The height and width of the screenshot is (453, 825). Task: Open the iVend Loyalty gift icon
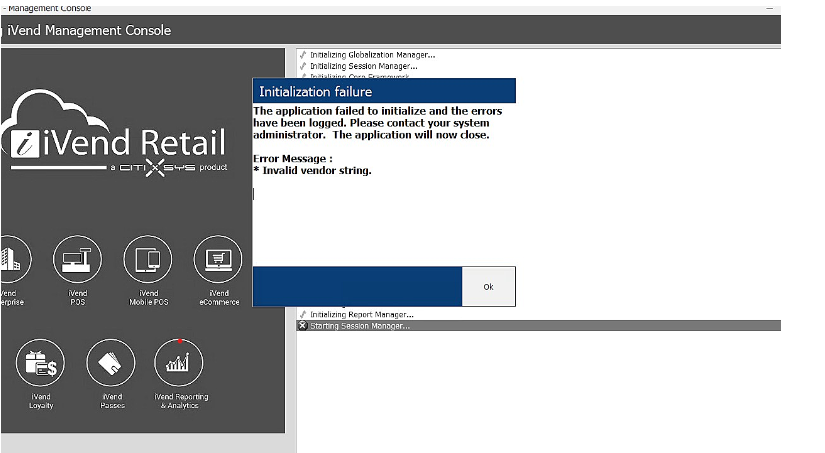[41, 363]
